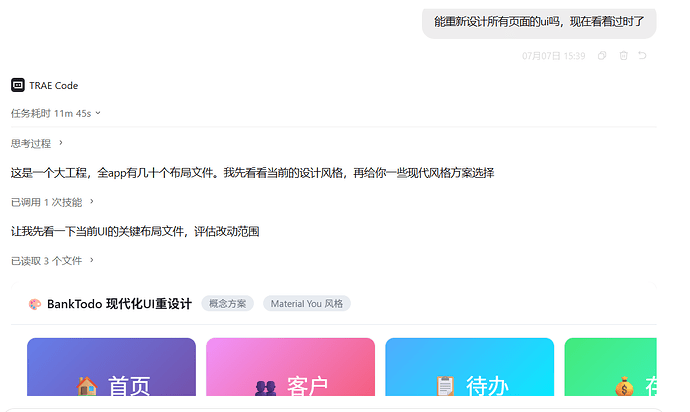This screenshot has width=690, height=412.
Task: Click the timestamp 07月07日 15:39
Action: (x=554, y=56)
